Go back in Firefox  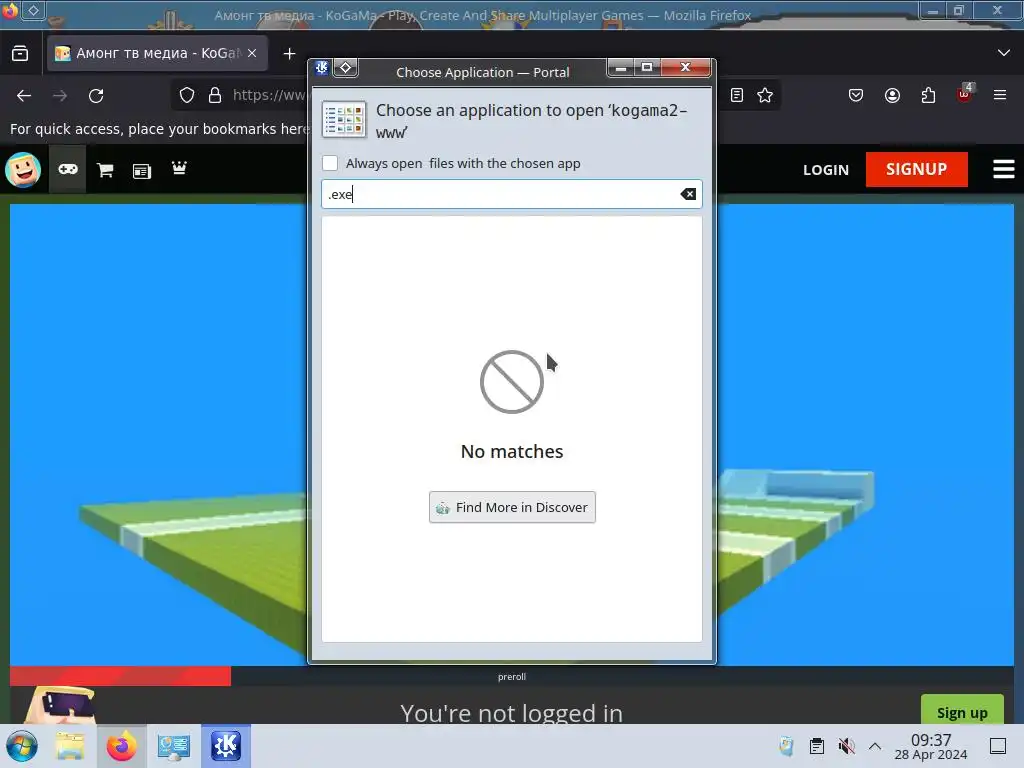pos(24,96)
